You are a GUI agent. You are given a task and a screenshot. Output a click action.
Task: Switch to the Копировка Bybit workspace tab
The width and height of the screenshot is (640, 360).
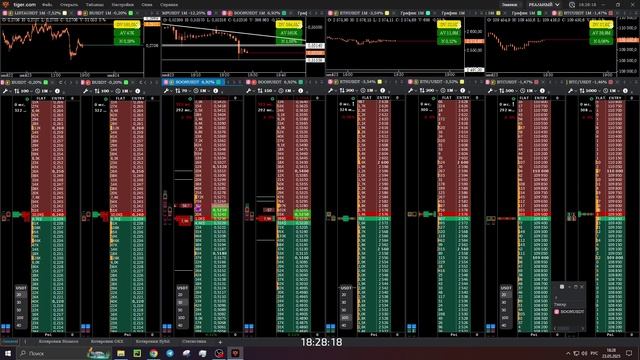point(153,342)
